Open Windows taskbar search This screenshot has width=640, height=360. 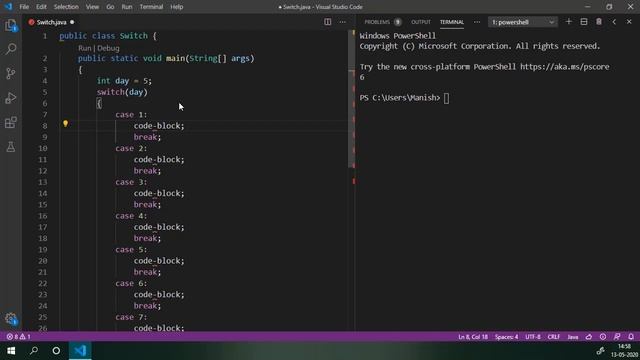tap(34, 351)
